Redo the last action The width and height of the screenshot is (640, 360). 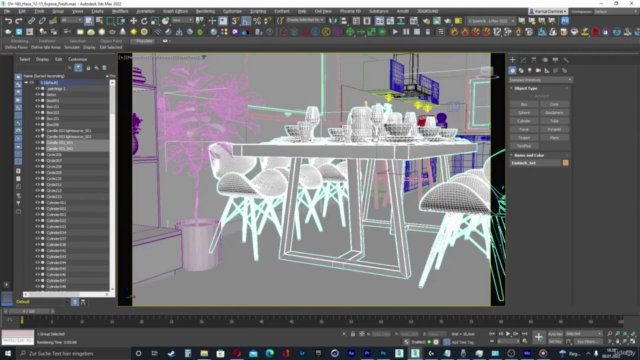coord(19,21)
